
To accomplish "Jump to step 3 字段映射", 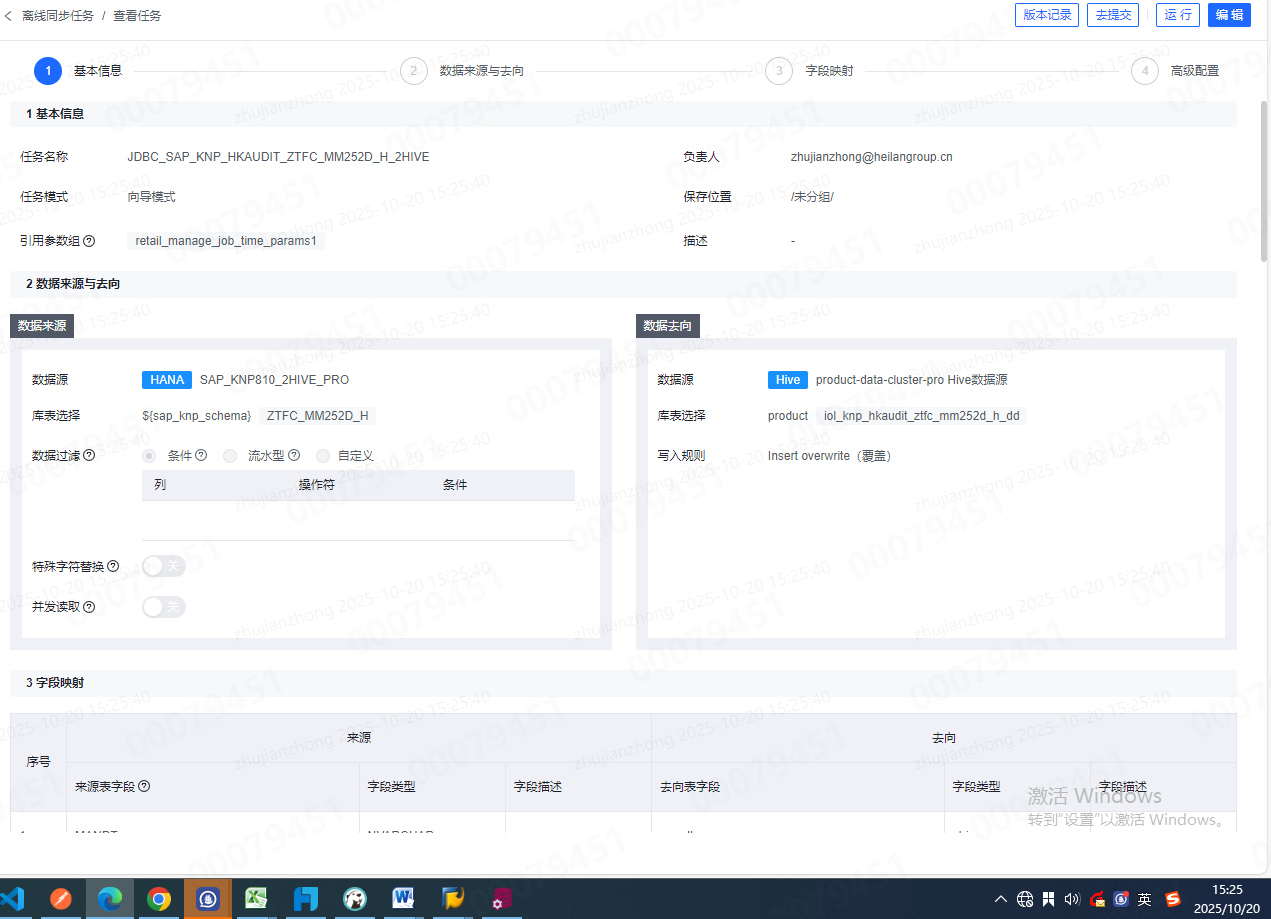I will pyautogui.click(x=779, y=71).
